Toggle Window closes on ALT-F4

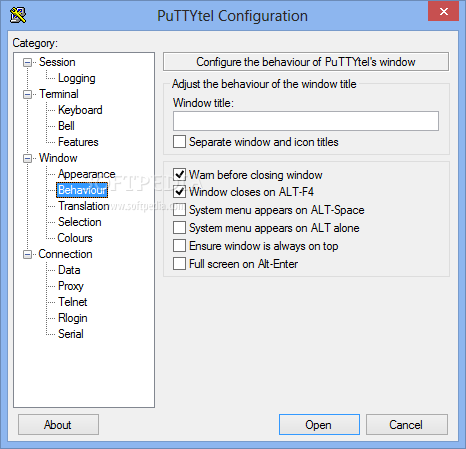(179, 192)
